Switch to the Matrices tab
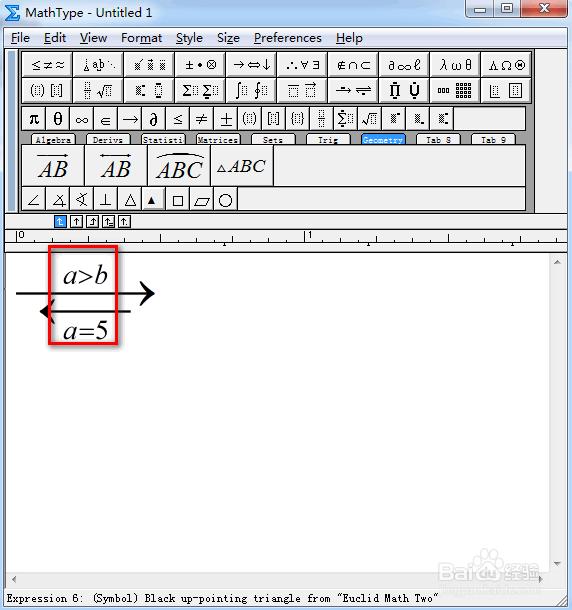 pos(218,140)
